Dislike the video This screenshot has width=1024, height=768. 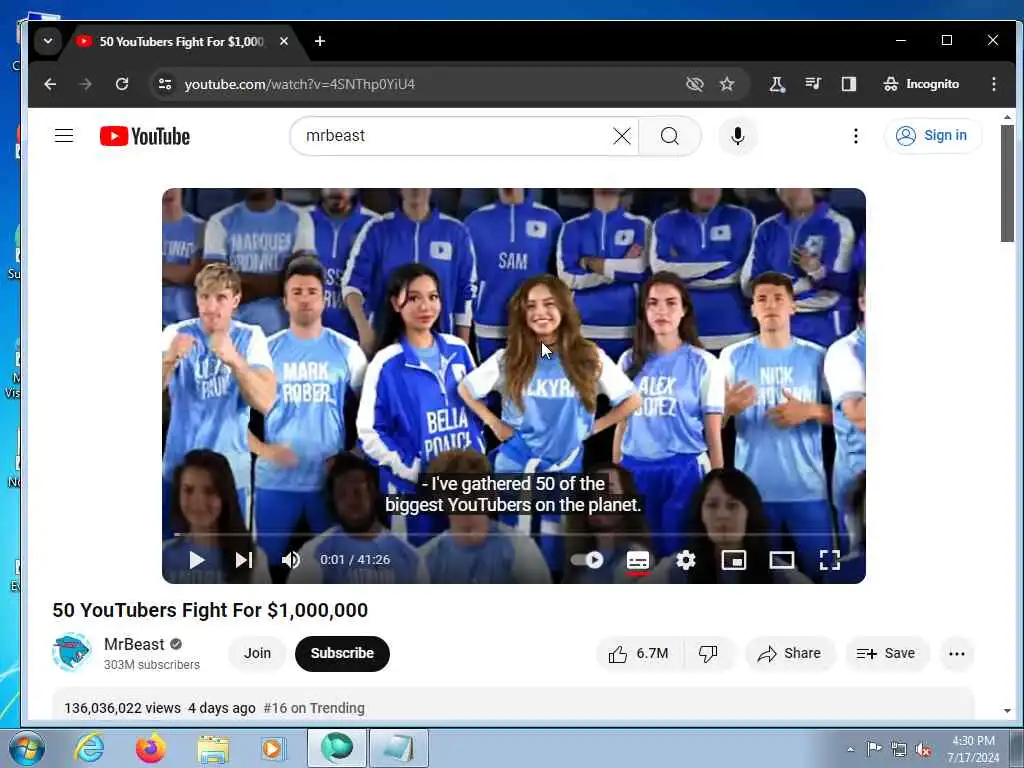[x=709, y=653]
